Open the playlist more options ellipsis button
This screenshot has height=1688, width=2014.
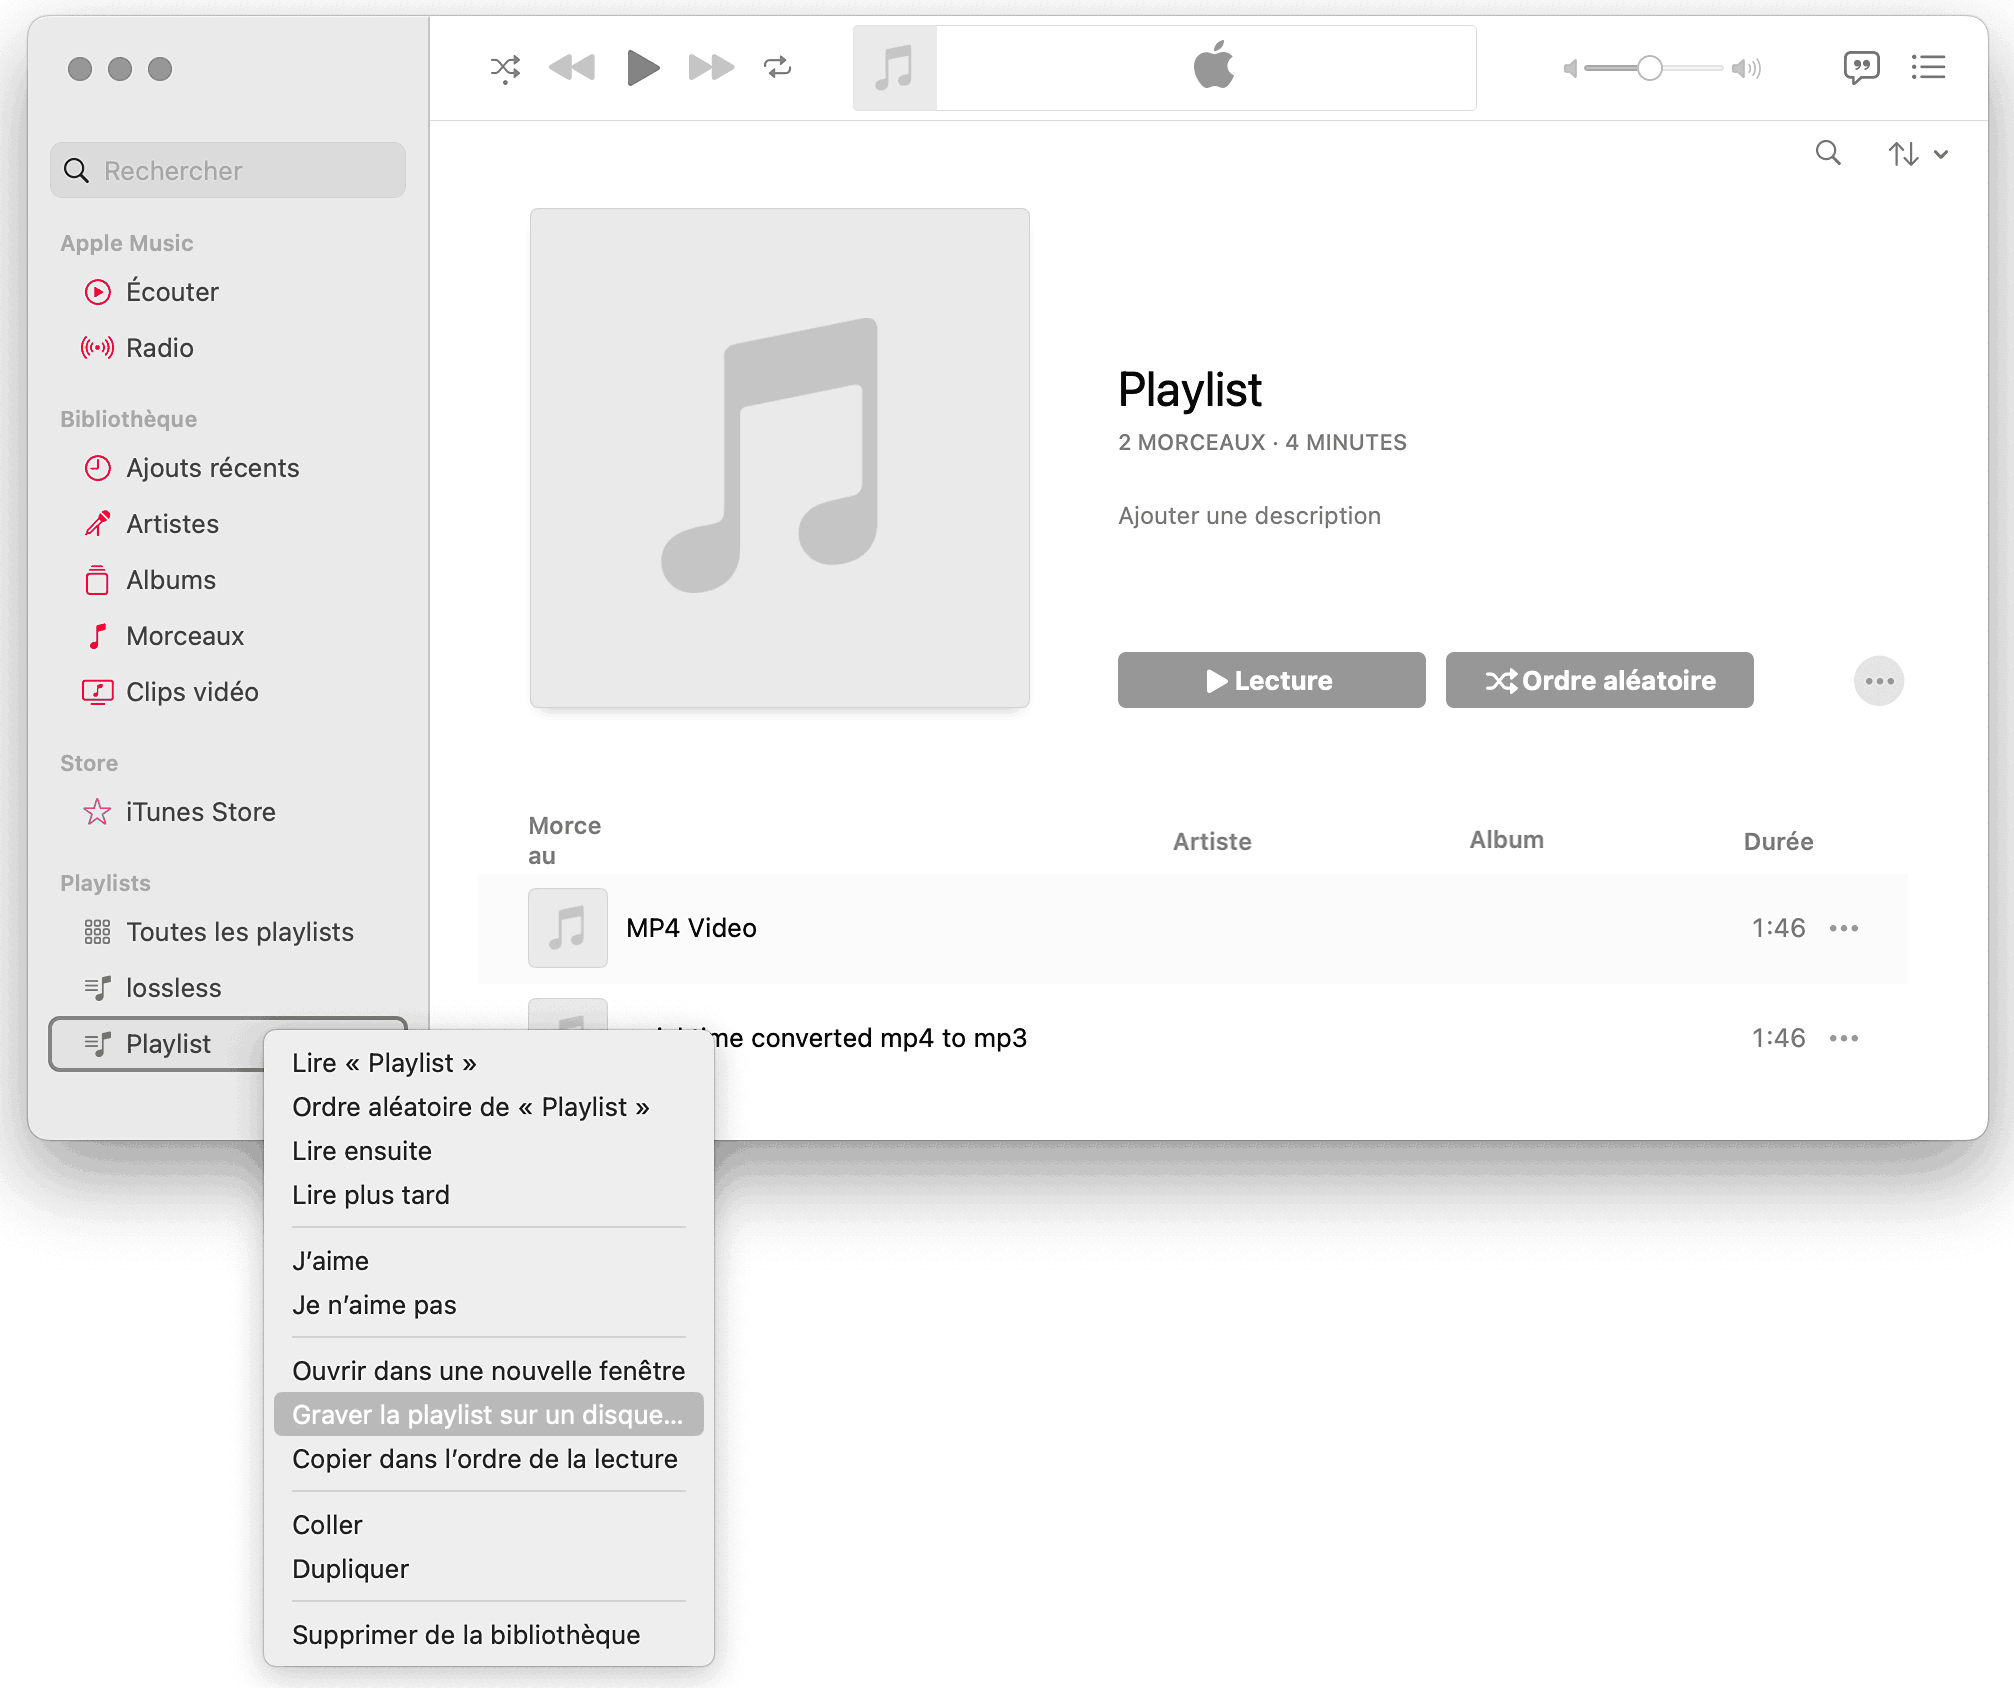click(1879, 681)
